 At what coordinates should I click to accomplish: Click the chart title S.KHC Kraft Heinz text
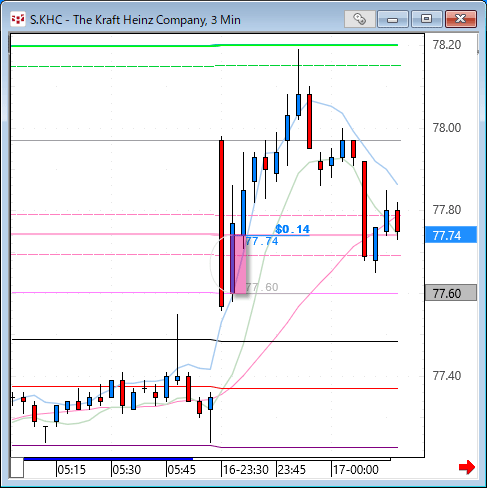135,20
